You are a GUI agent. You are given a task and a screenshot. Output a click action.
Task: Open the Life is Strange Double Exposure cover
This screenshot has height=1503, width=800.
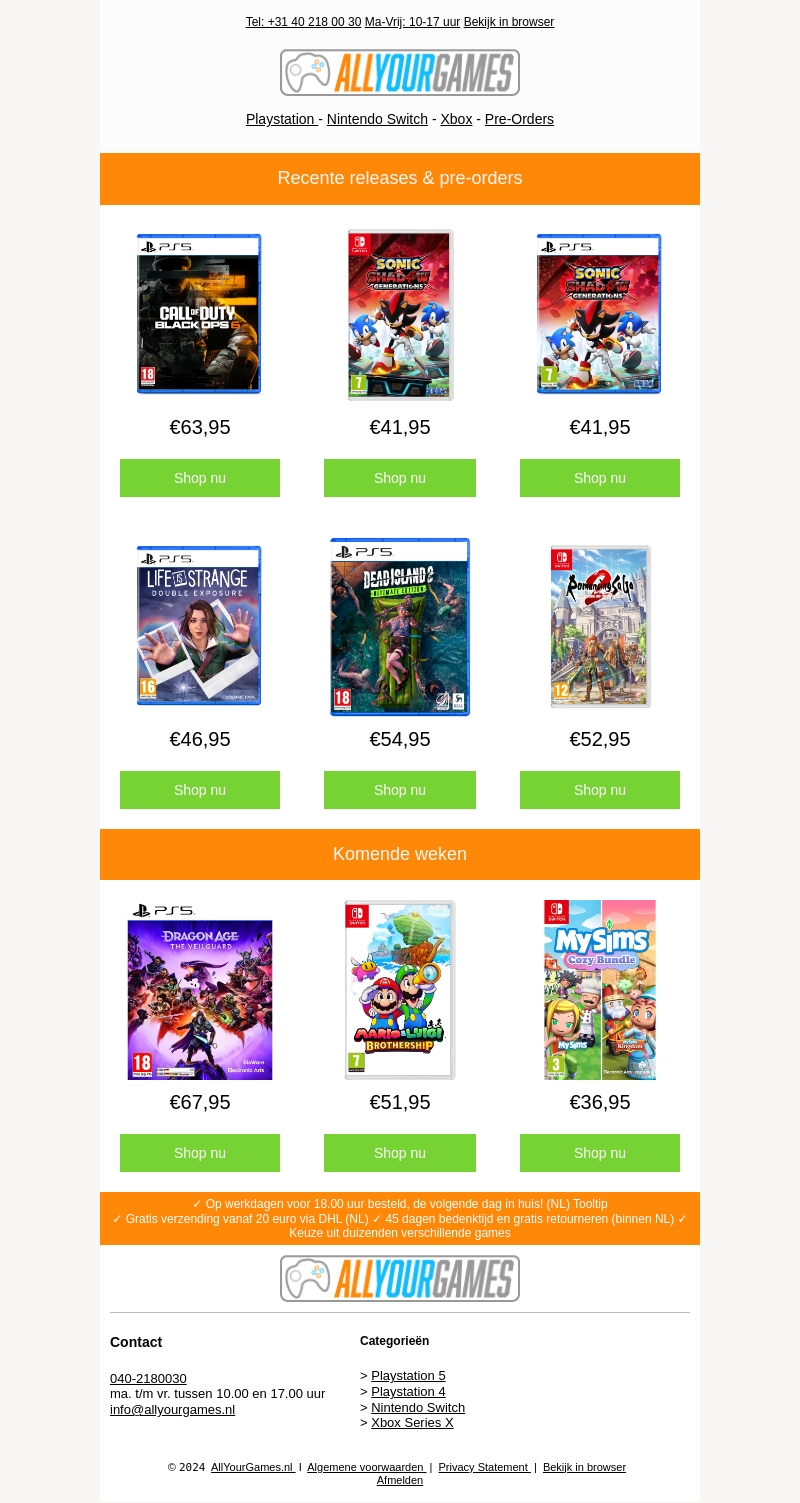pyautogui.click(x=199, y=626)
